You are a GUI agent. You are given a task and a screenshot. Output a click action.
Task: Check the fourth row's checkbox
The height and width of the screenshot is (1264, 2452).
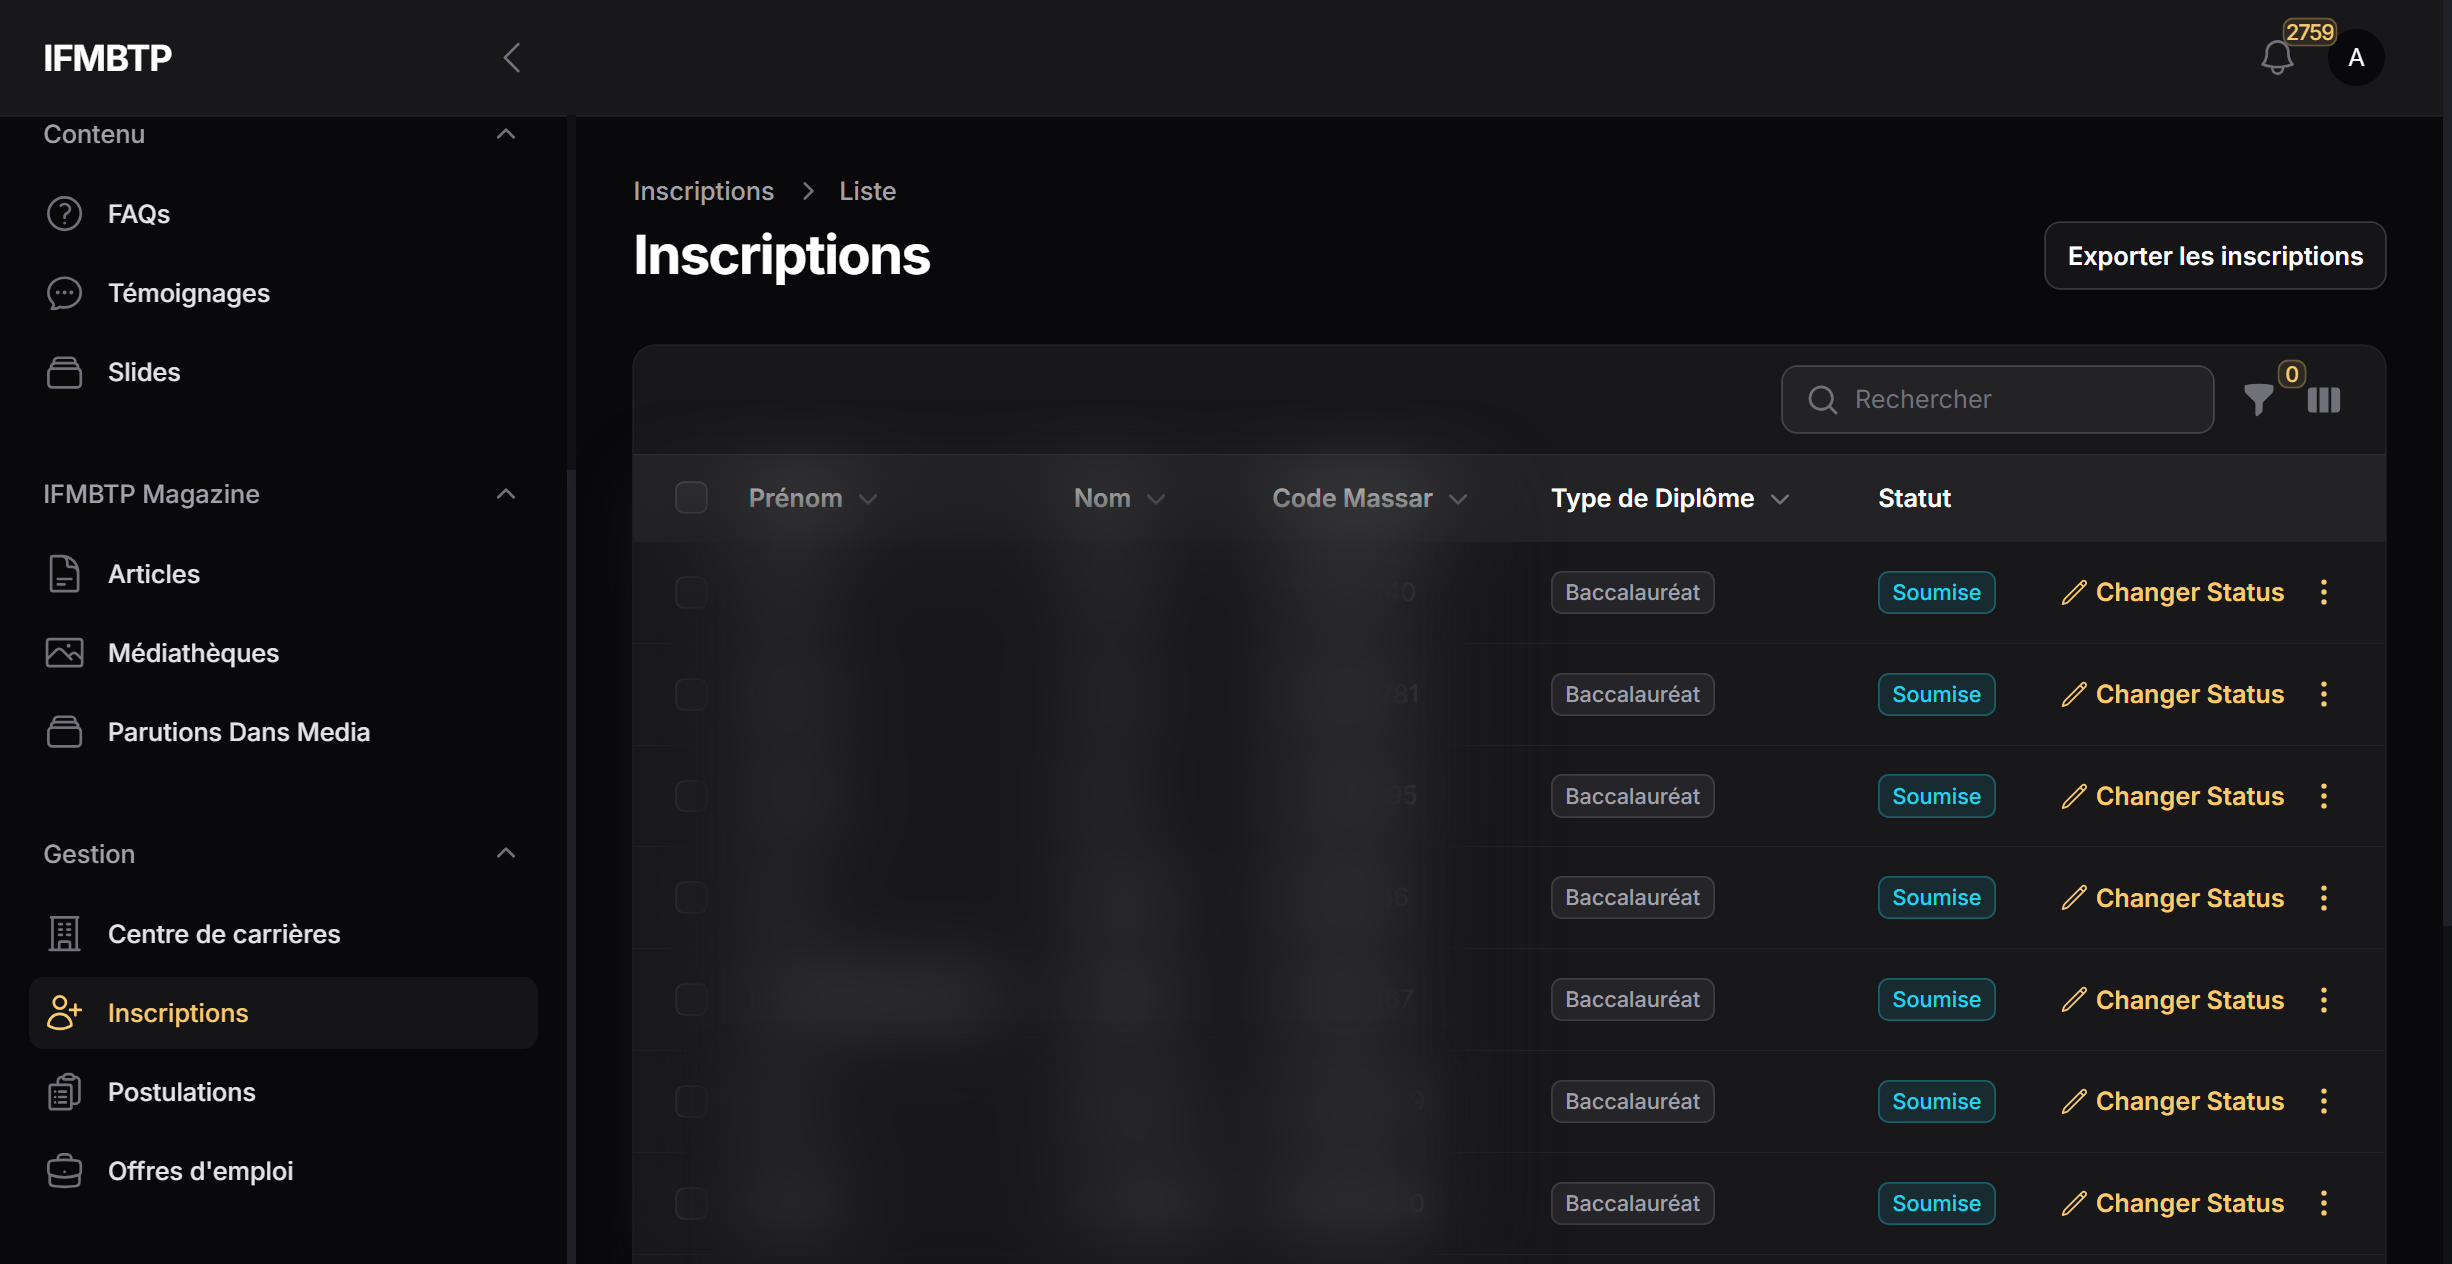click(691, 898)
